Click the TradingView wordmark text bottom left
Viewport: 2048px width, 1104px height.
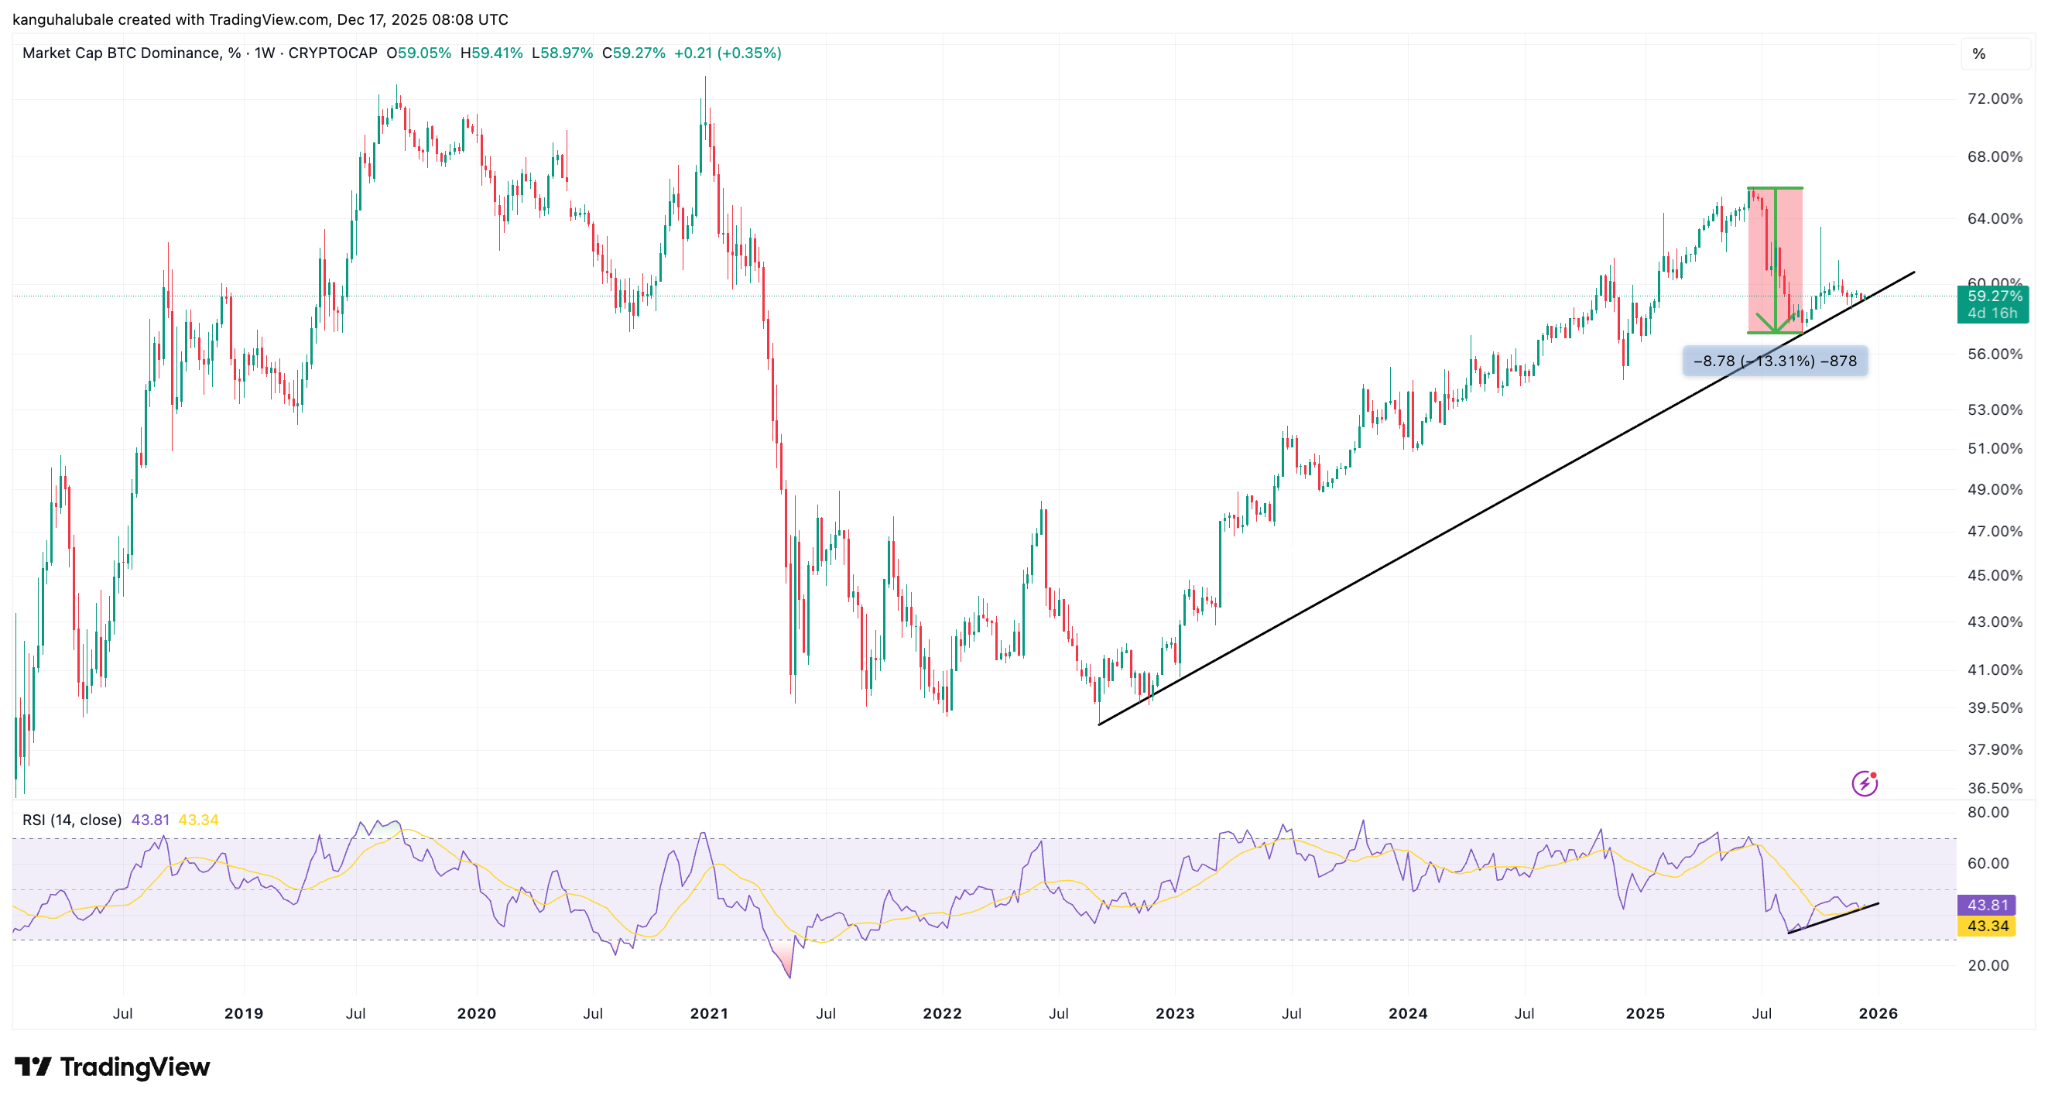pyautogui.click(x=135, y=1067)
